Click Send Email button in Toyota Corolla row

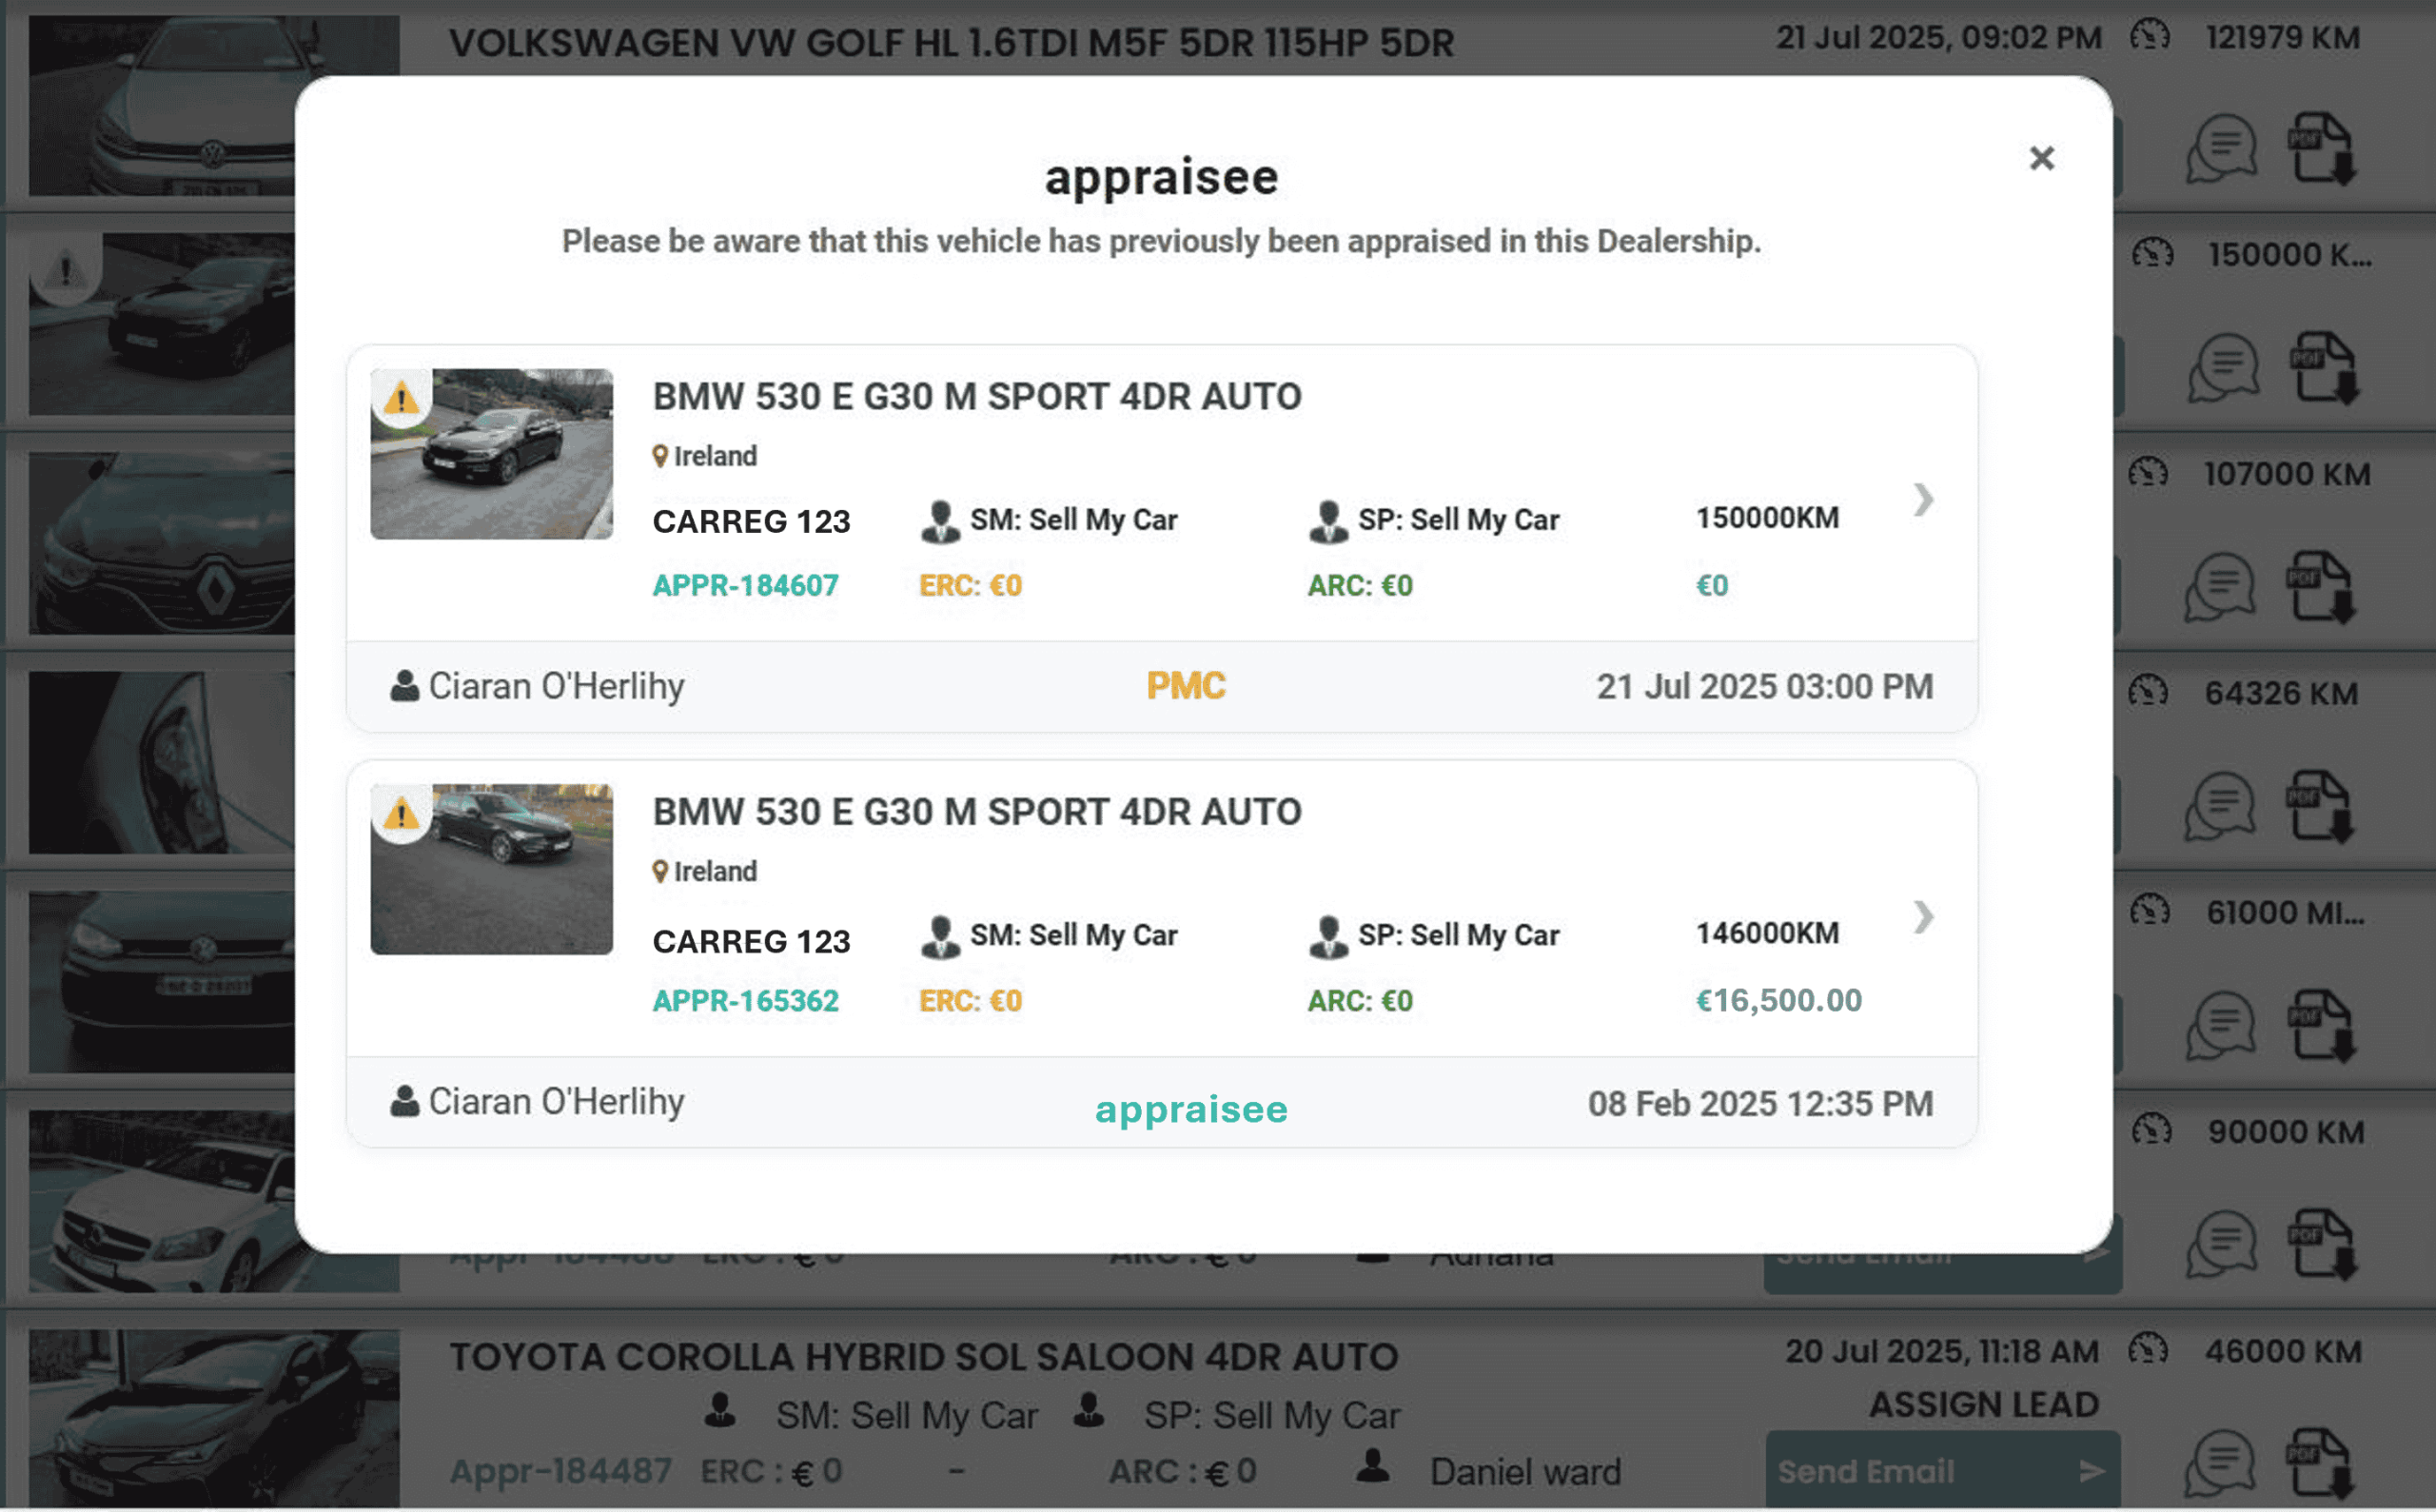pos(1942,1471)
